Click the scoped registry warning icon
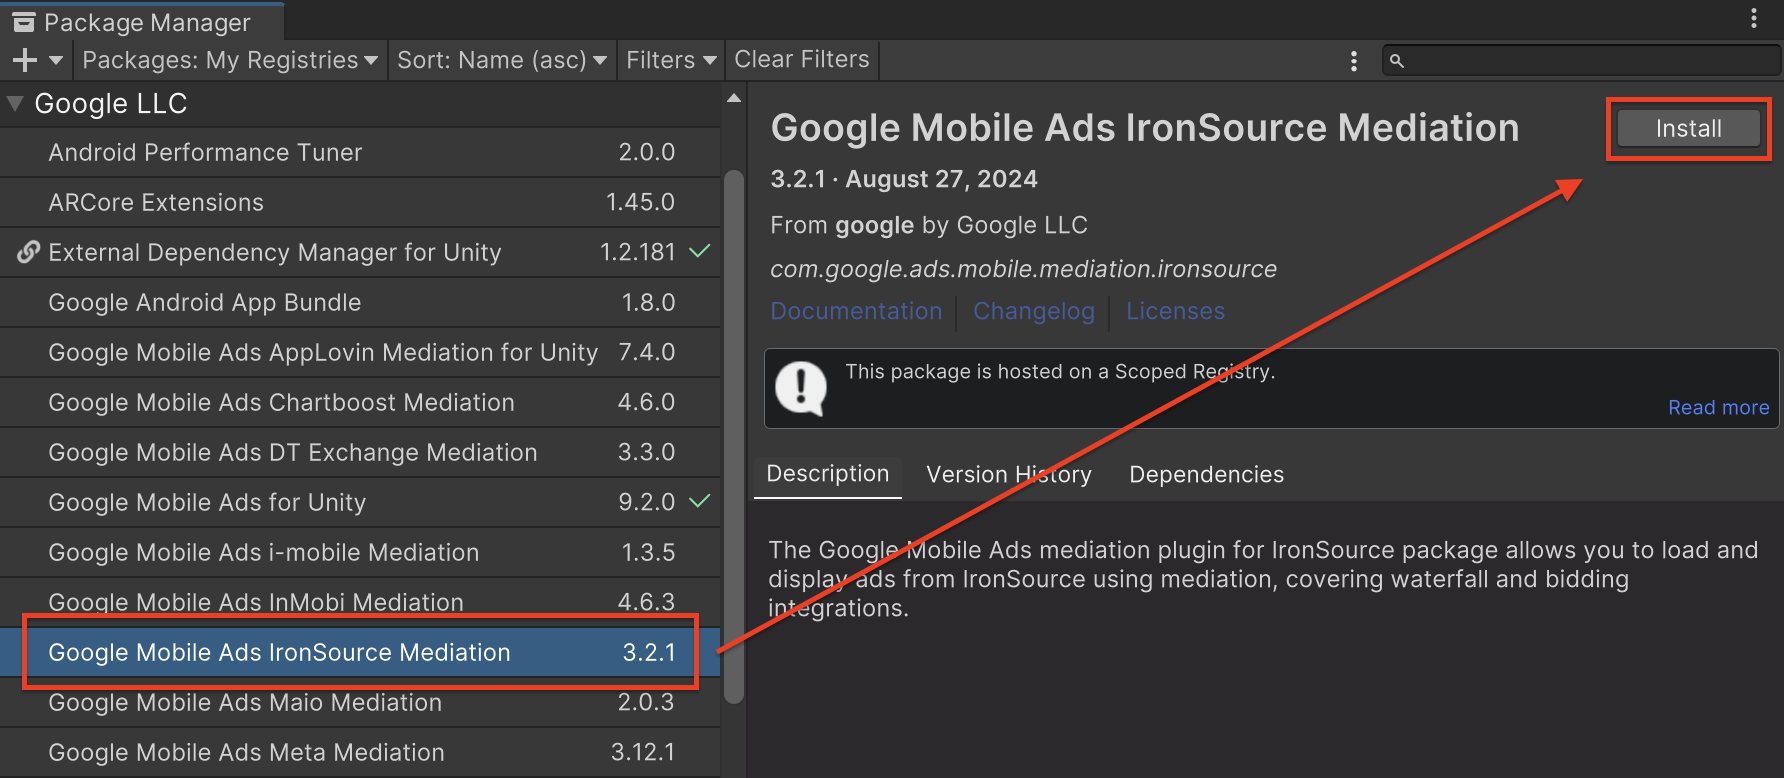Image resolution: width=1784 pixels, height=778 pixels. 801,388
